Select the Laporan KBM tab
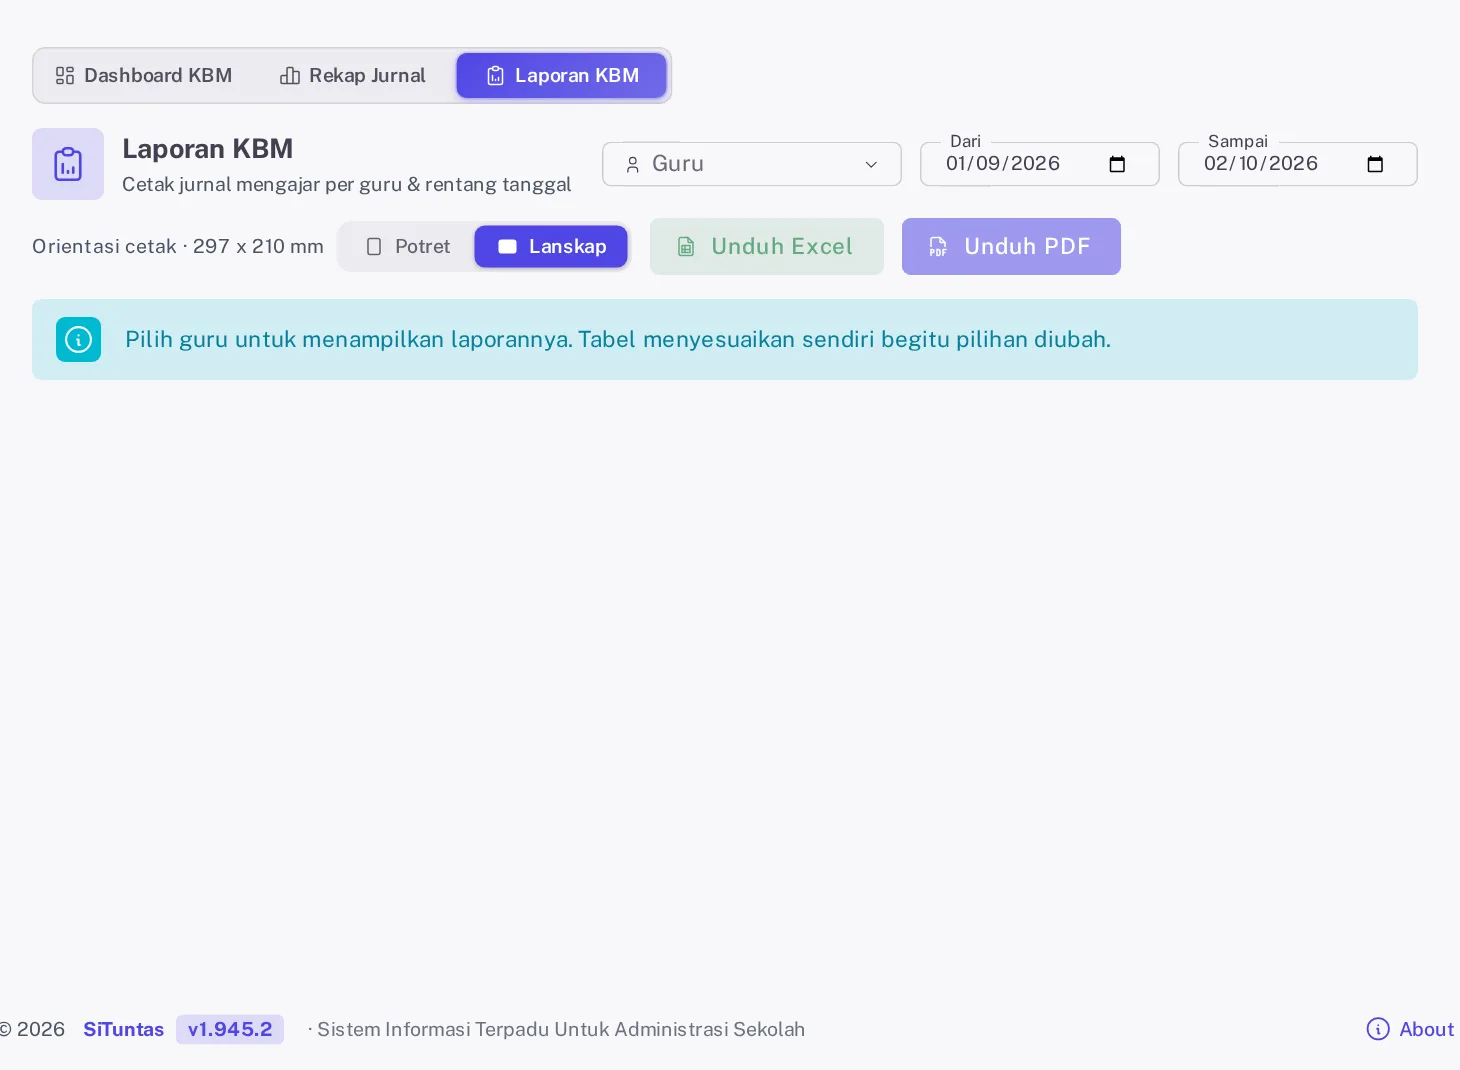The image size is (1460, 1070). tap(562, 76)
